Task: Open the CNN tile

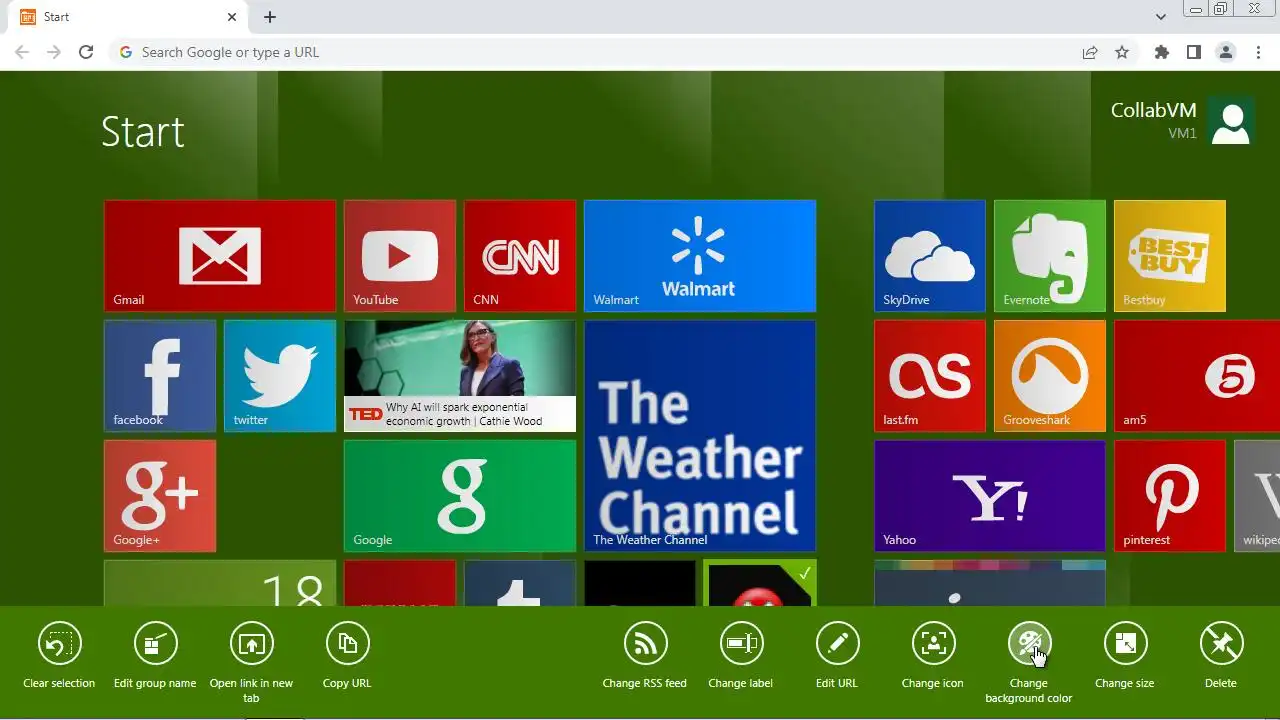Action: pyautogui.click(x=520, y=256)
